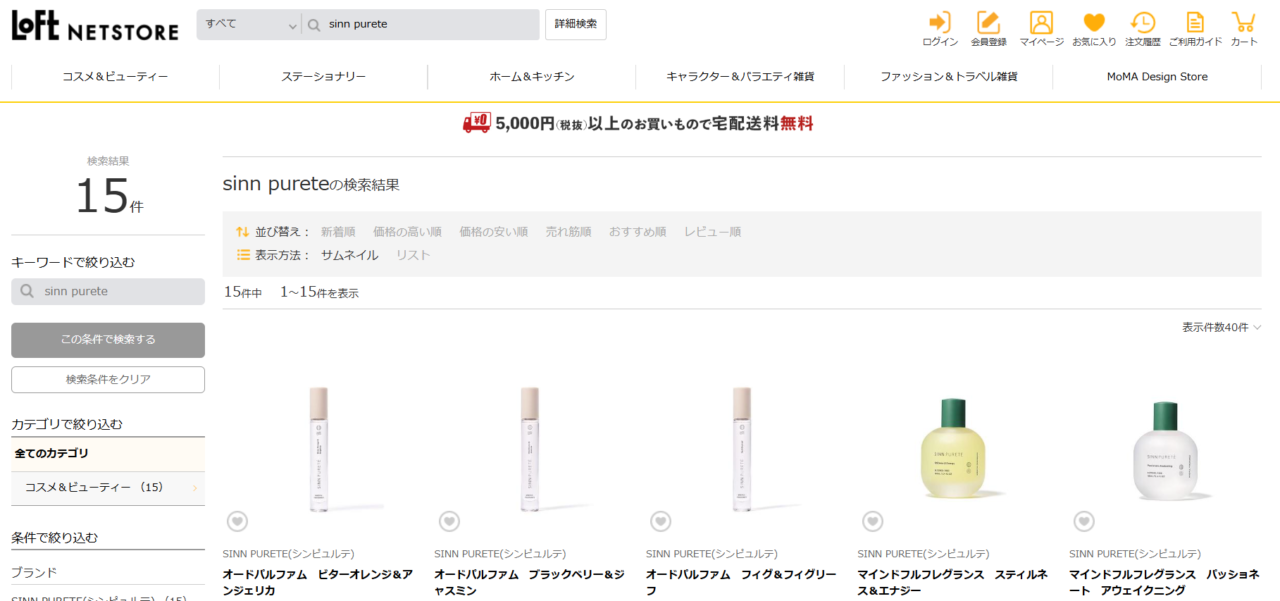Image resolution: width=1280 pixels, height=601 pixels.
Task: Click the free shipping 5,000円 banner
Action: coord(638,123)
